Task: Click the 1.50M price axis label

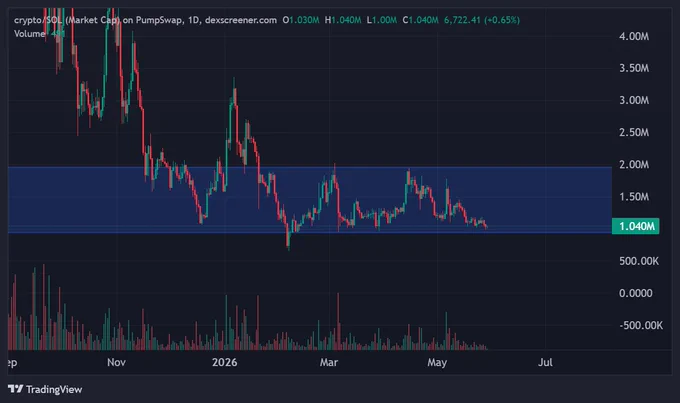Action: [634, 197]
